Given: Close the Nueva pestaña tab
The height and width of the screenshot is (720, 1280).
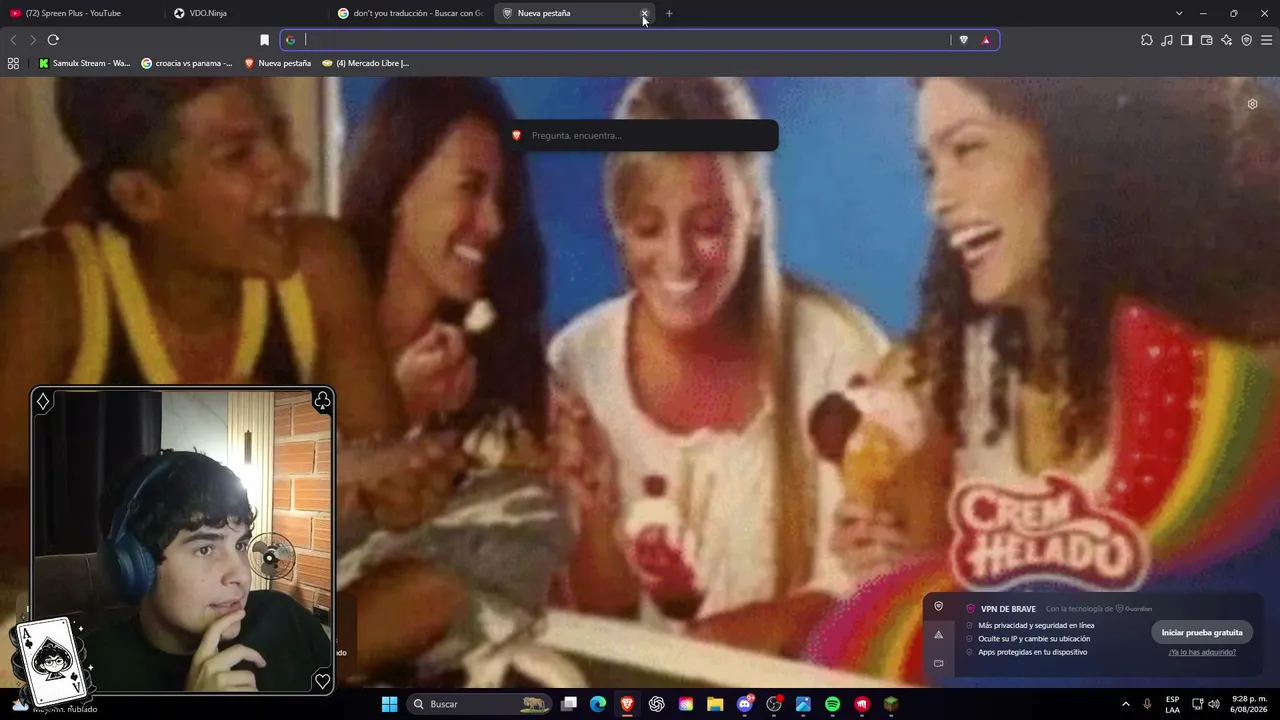Looking at the screenshot, I should tap(644, 13).
